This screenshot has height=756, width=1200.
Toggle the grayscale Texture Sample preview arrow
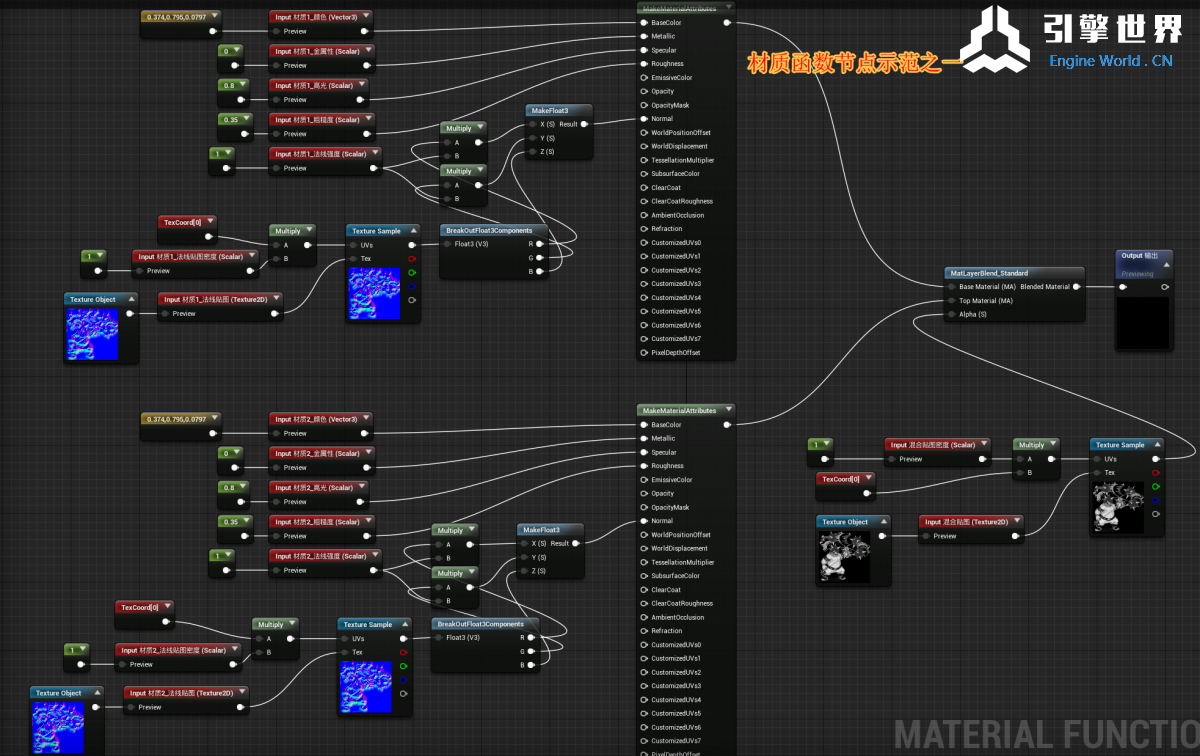click(x=1158, y=445)
